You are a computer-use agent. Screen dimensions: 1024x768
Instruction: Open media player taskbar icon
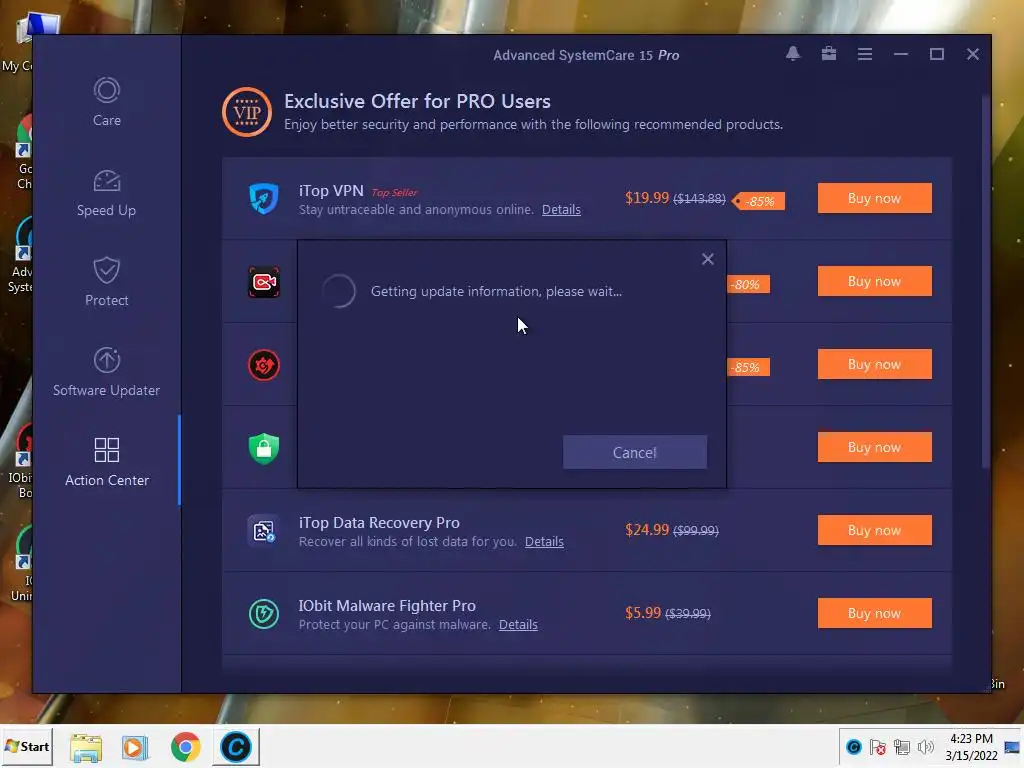click(135, 747)
